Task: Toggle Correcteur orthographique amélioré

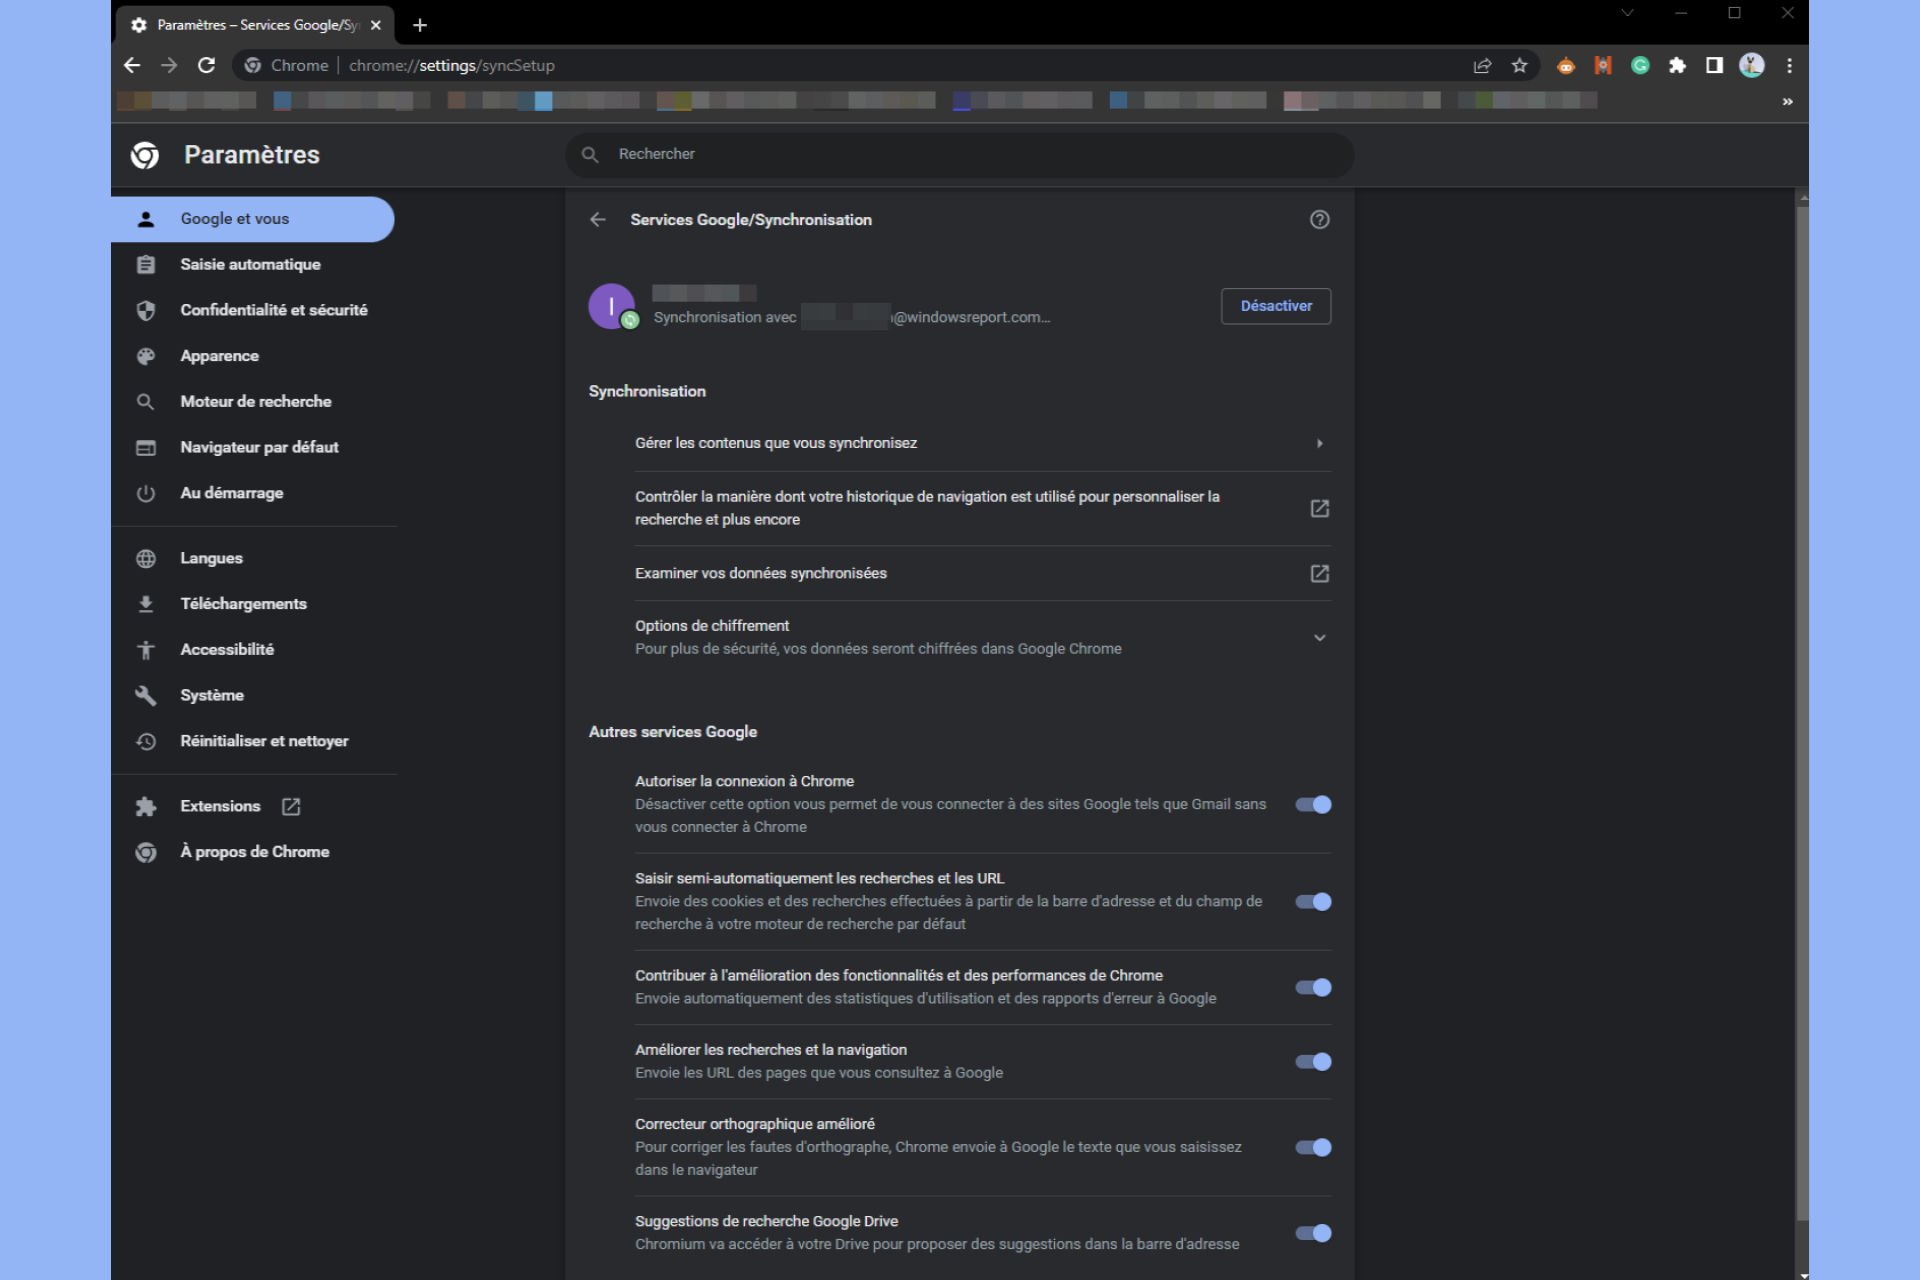Action: point(1313,1147)
